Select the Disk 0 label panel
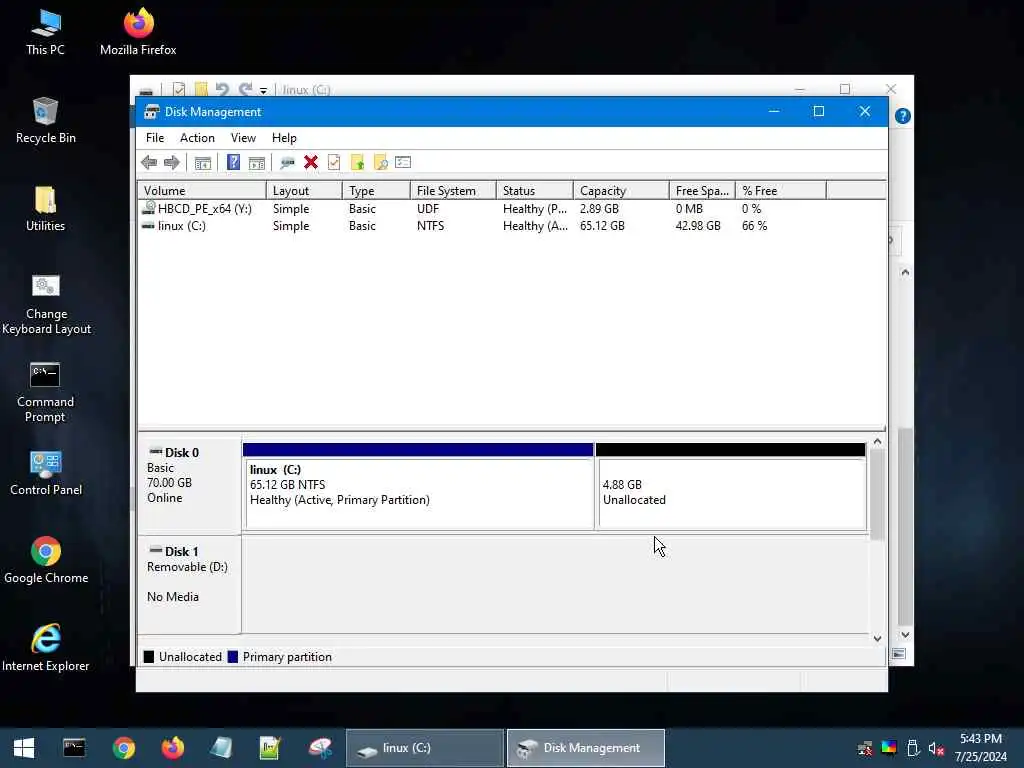Image resolution: width=1024 pixels, height=768 pixels. pos(189,485)
